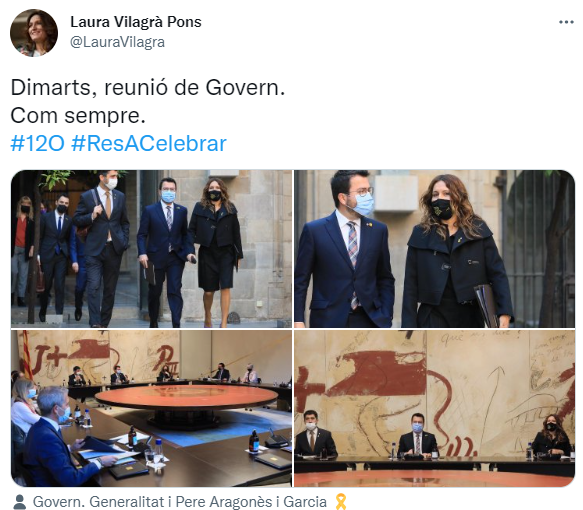Open the #12O hashtag
Viewport: 583px width, 510px height.
(x=38, y=143)
